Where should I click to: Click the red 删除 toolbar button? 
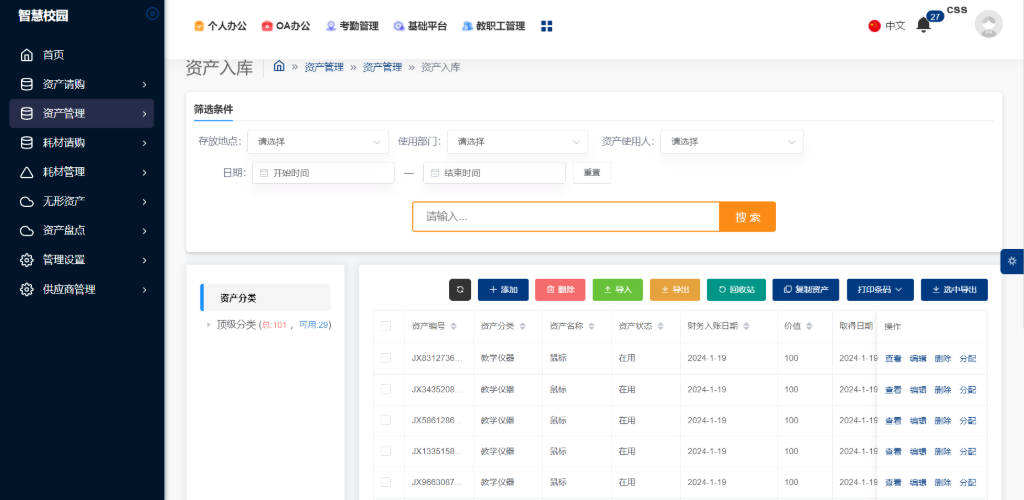click(560, 290)
